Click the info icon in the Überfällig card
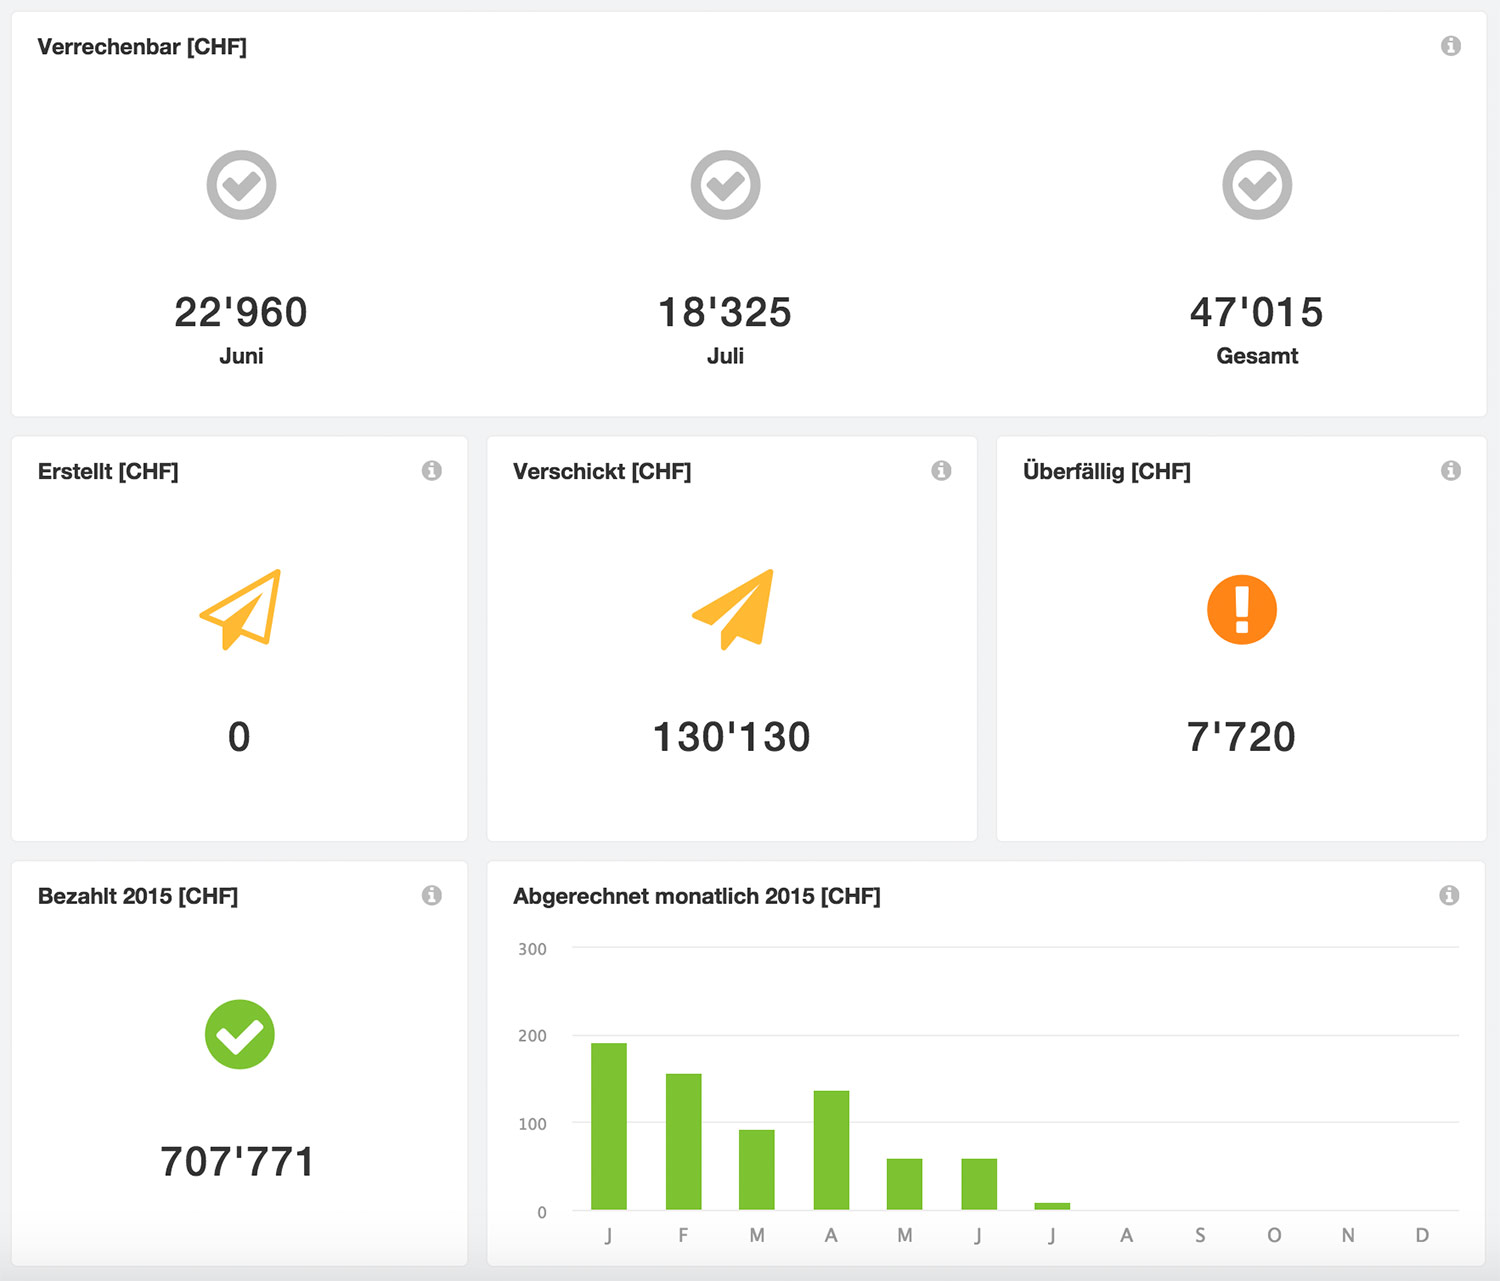Image resolution: width=1500 pixels, height=1281 pixels. click(x=1451, y=470)
